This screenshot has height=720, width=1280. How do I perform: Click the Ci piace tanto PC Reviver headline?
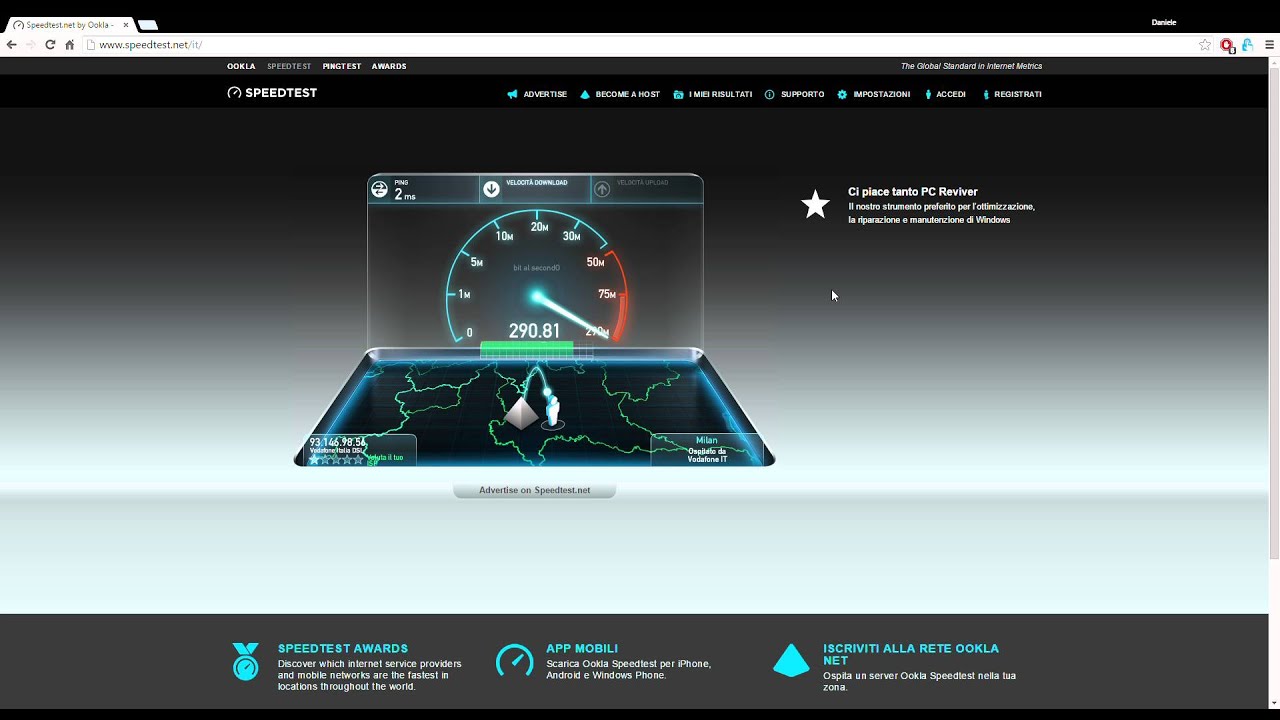pyautogui.click(x=913, y=191)
